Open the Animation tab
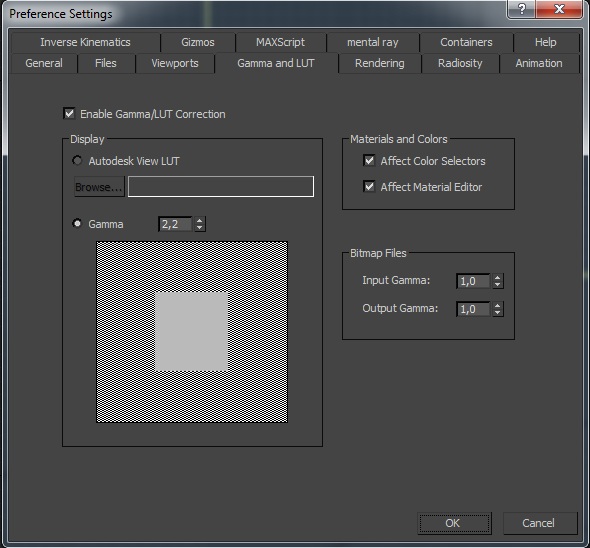590x548 pixels. (539, 63)
